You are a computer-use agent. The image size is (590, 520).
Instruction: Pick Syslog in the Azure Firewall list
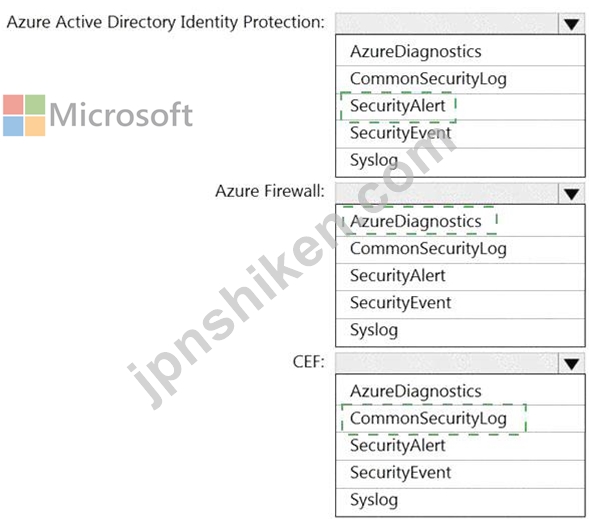tap(460, 332)
